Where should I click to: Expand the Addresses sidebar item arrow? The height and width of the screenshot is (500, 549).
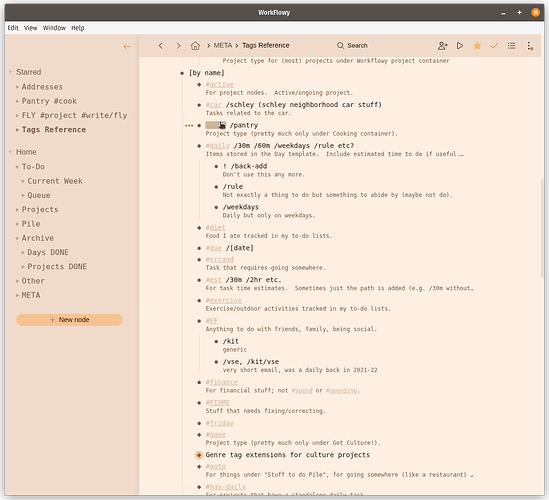pyautogui.click(x=17, y=87)
